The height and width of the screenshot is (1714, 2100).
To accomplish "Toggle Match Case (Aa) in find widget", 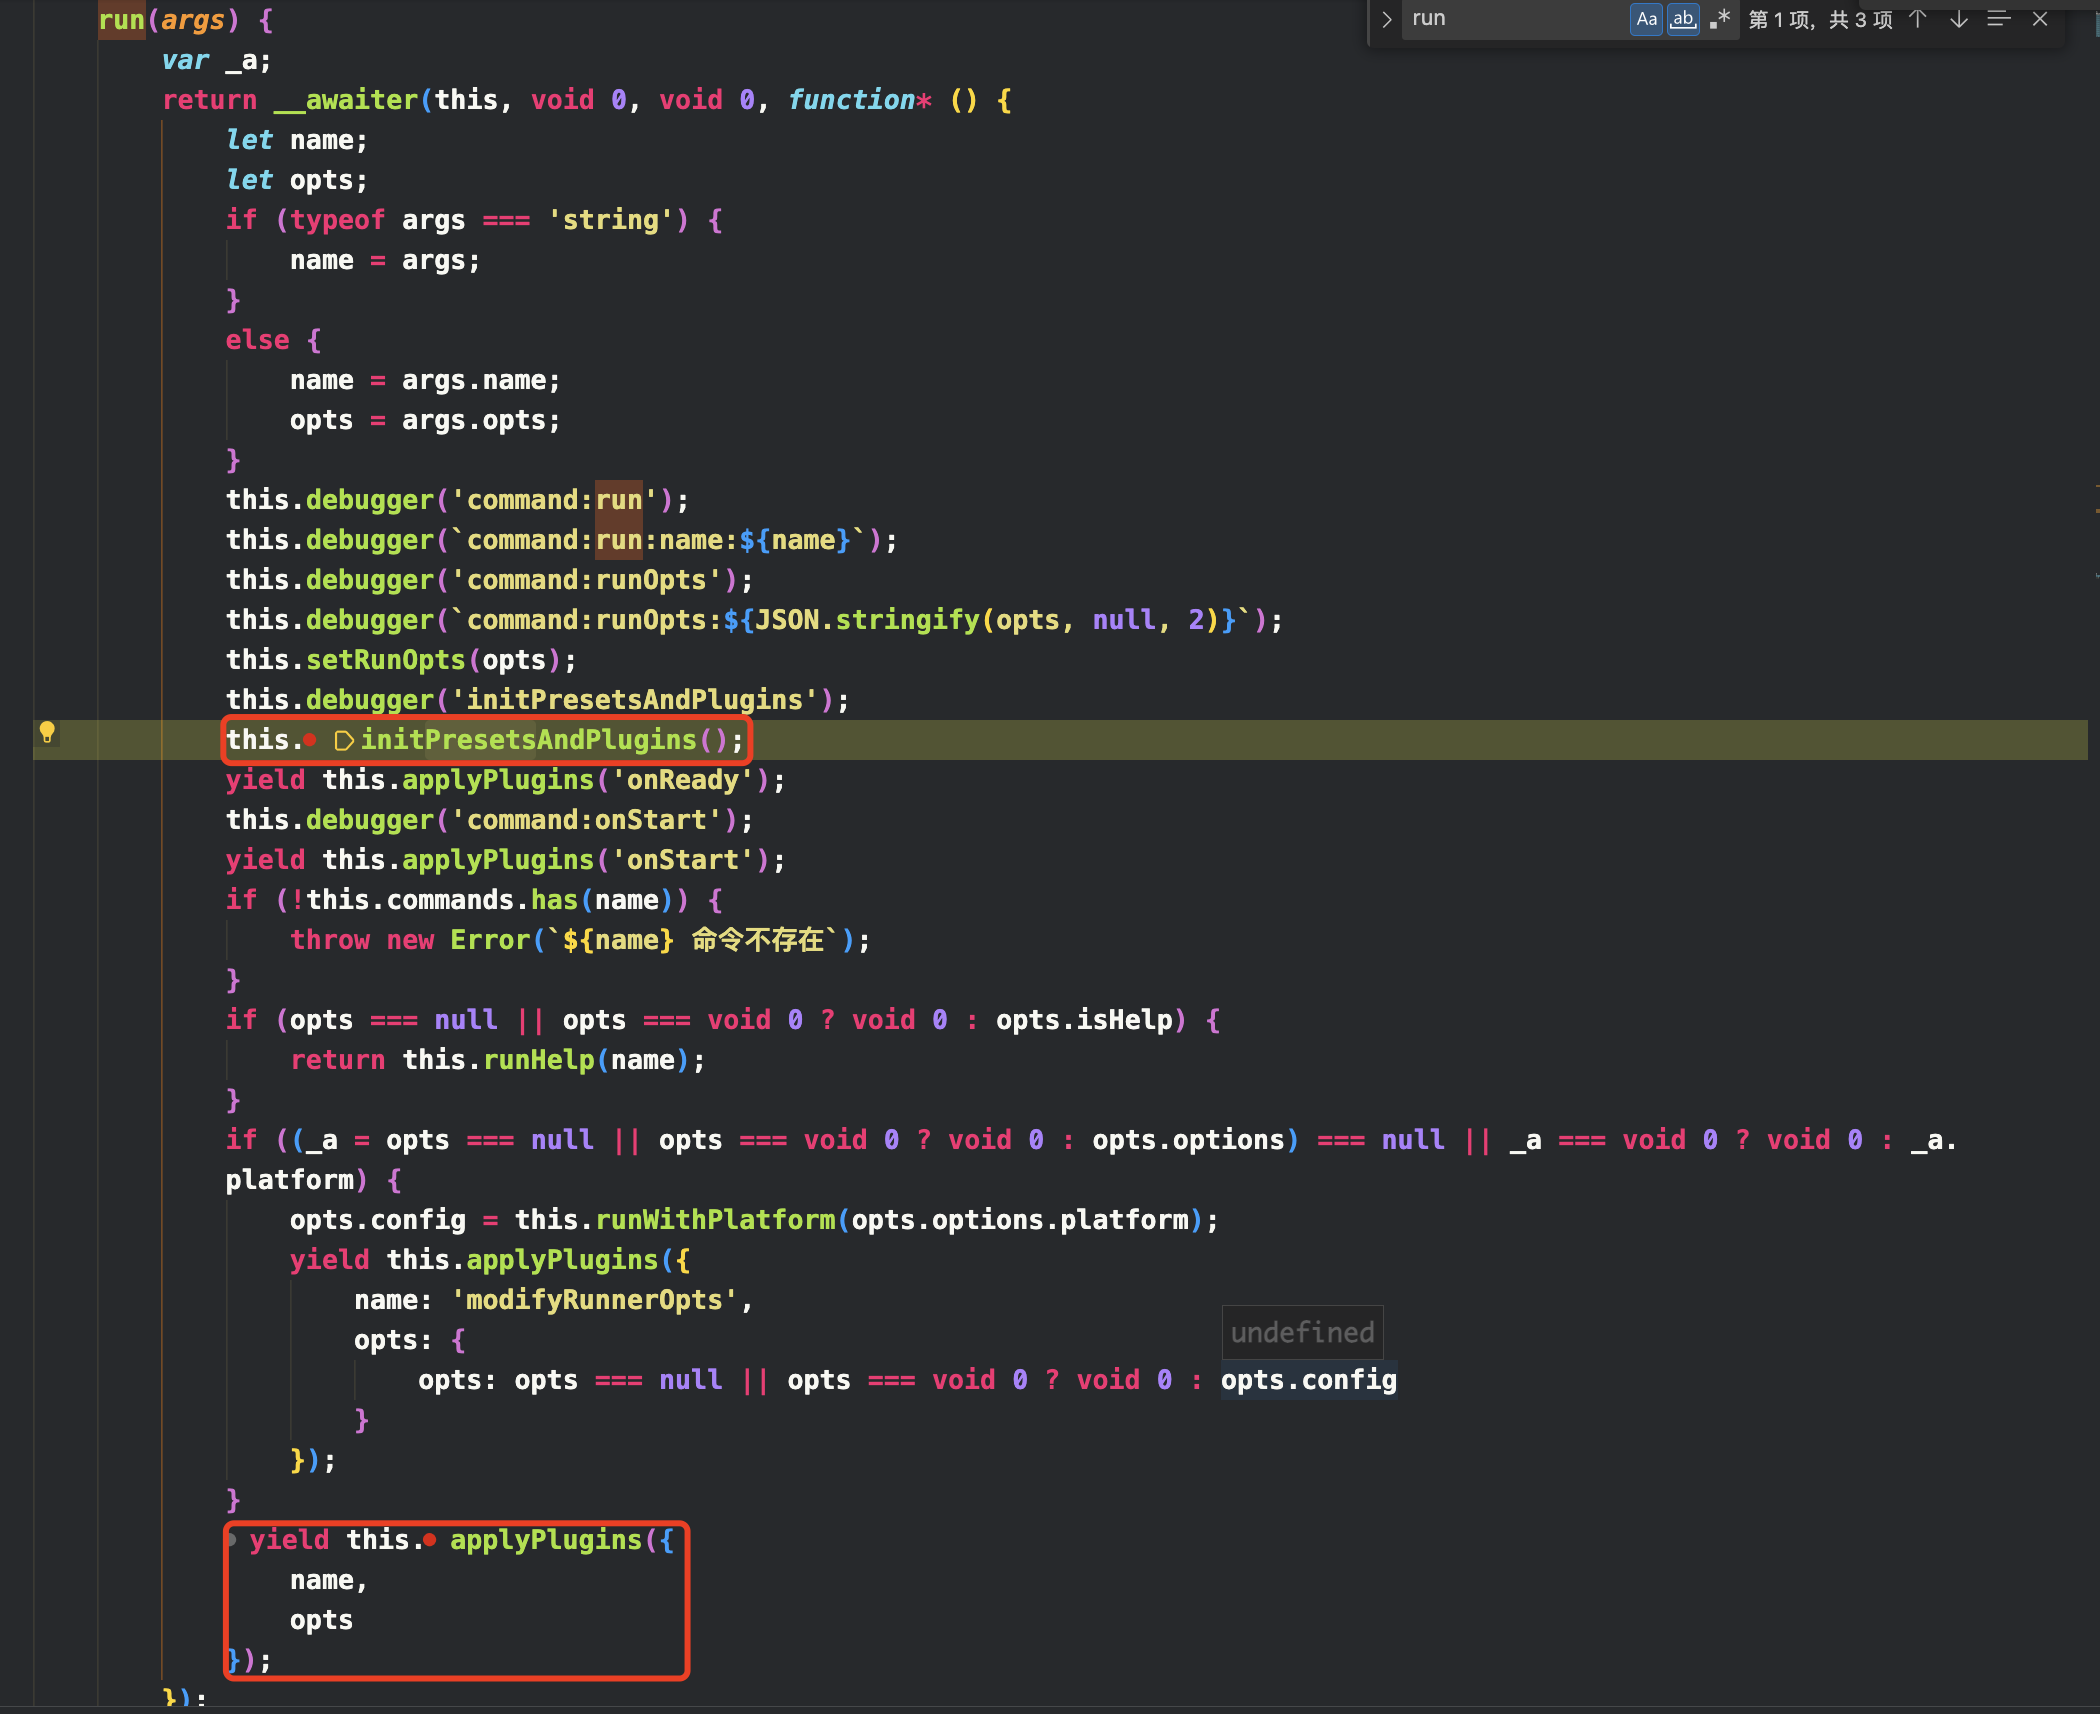I will tap(1646, 19).
